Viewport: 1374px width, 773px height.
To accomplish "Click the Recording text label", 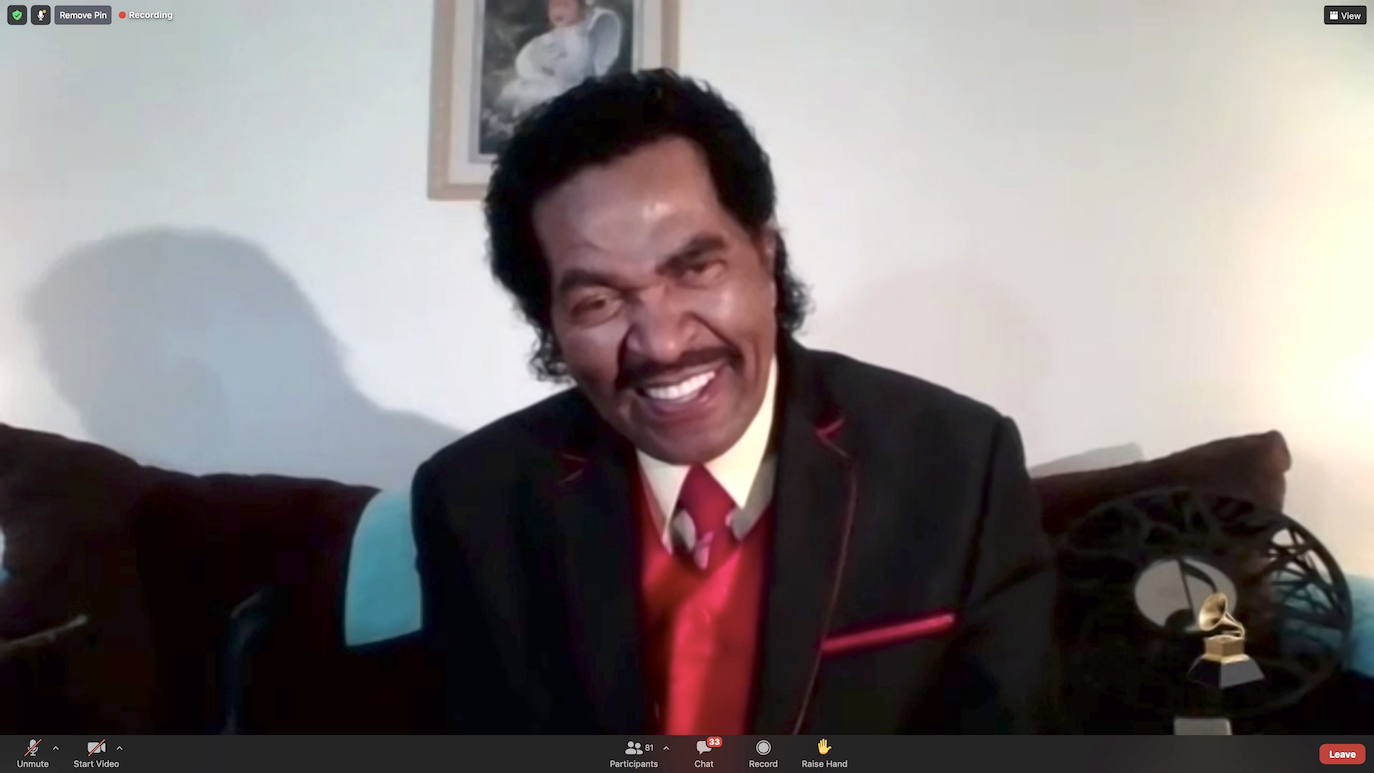I will pos(151,14).
